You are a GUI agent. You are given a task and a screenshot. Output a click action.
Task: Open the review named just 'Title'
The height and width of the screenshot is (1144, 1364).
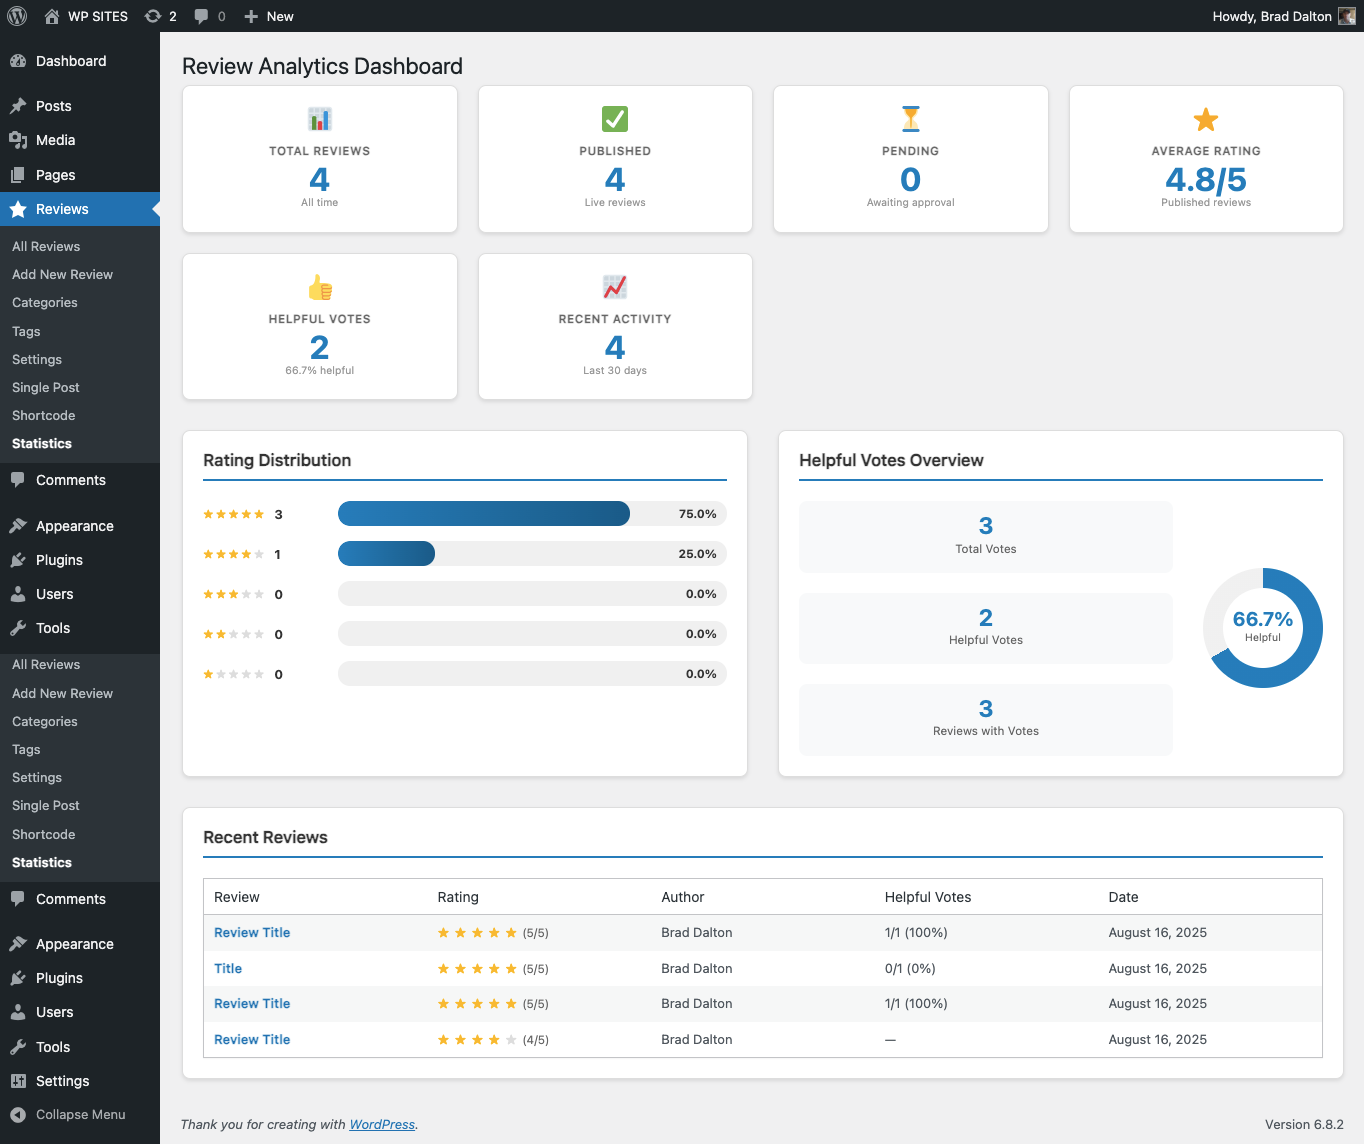tap(228, 968)
